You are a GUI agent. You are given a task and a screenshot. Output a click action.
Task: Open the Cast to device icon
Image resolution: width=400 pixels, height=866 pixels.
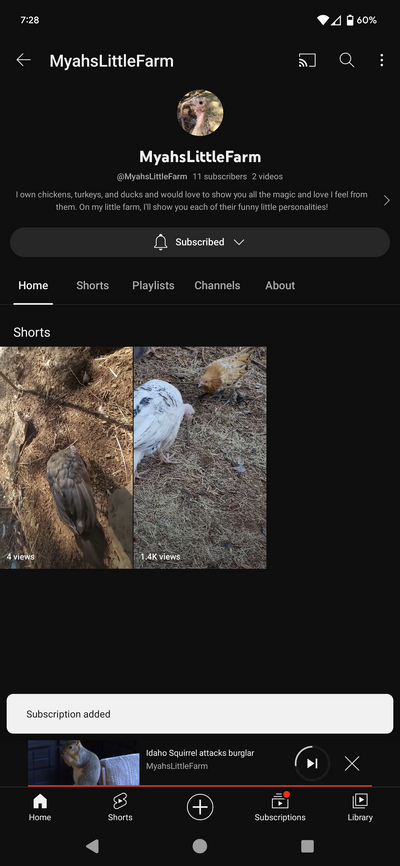pos(307,60)
